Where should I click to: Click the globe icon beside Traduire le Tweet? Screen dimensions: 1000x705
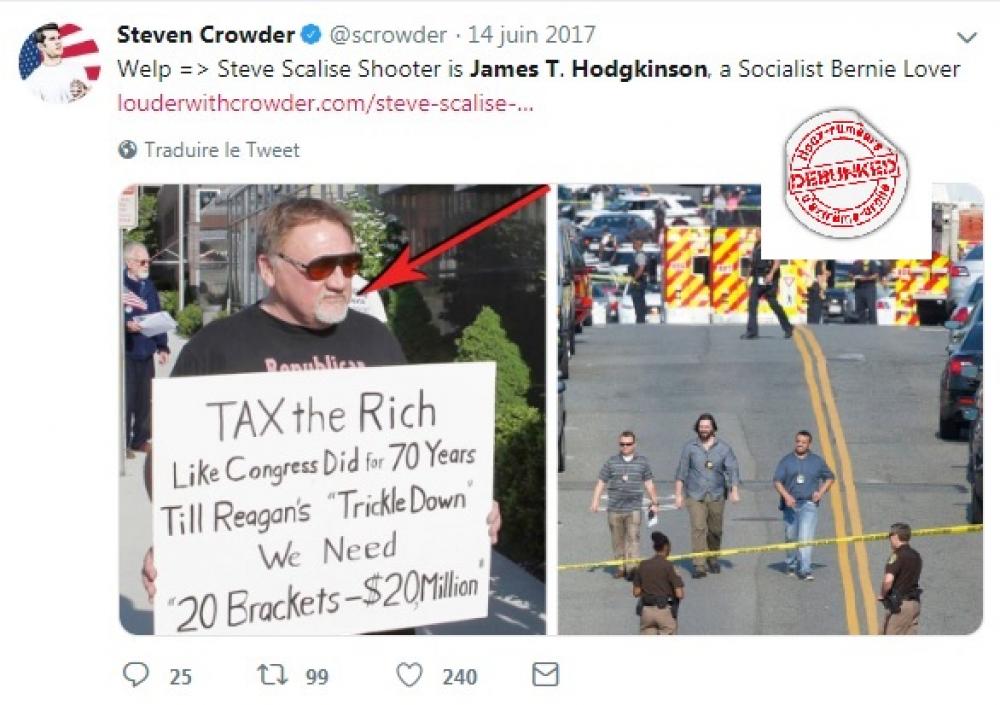click(x=128, y=149)
